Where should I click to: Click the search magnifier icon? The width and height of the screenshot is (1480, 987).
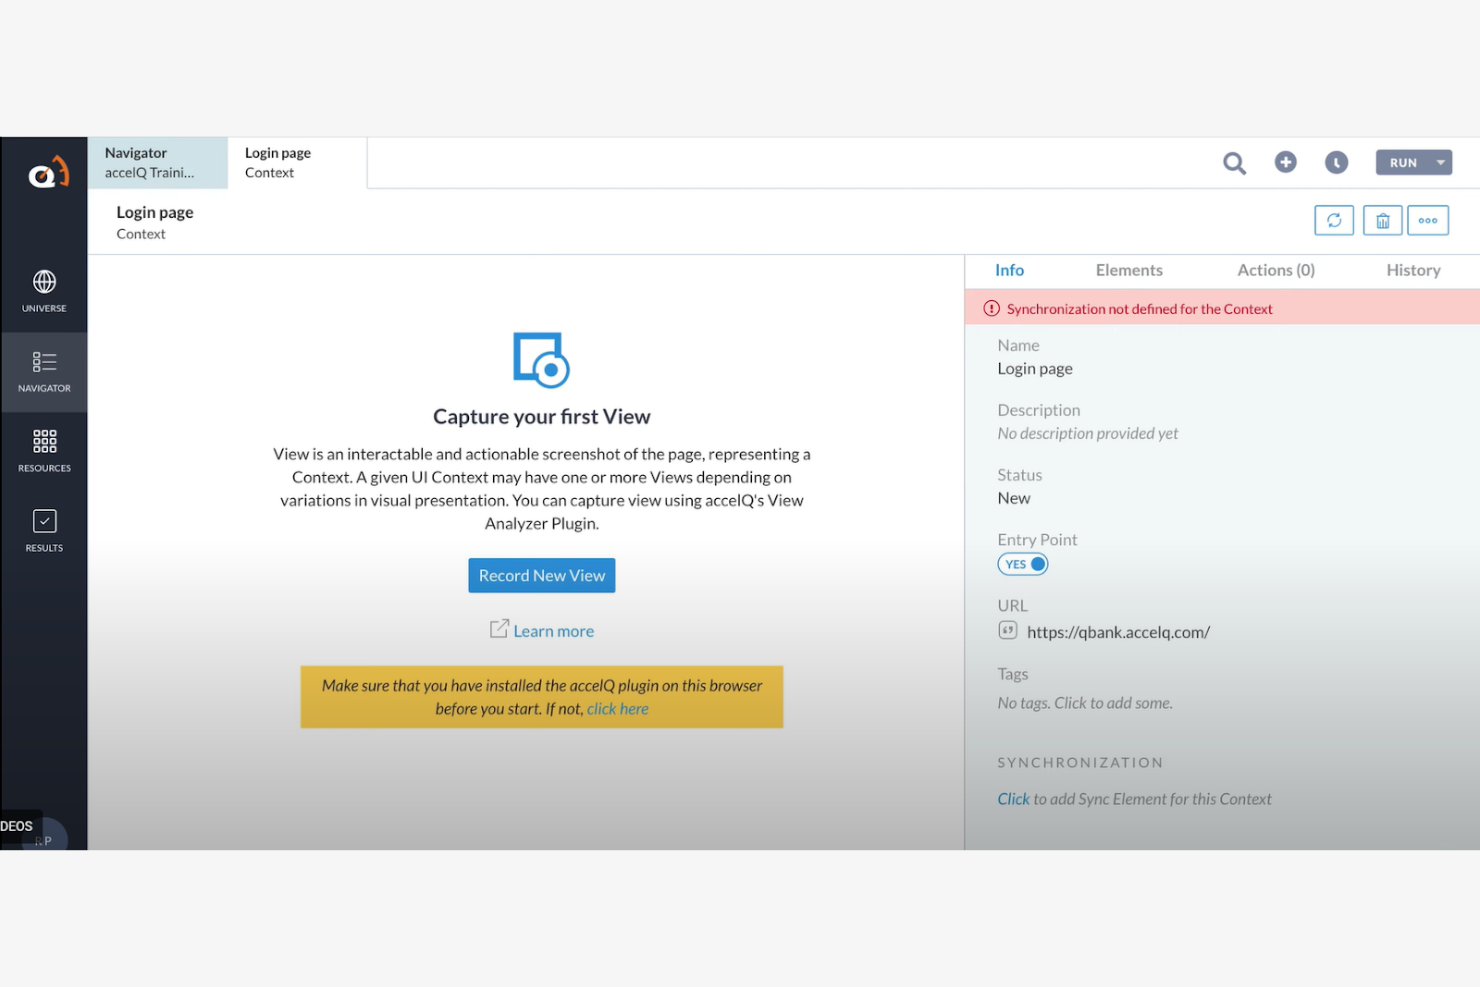[1235, 163]
